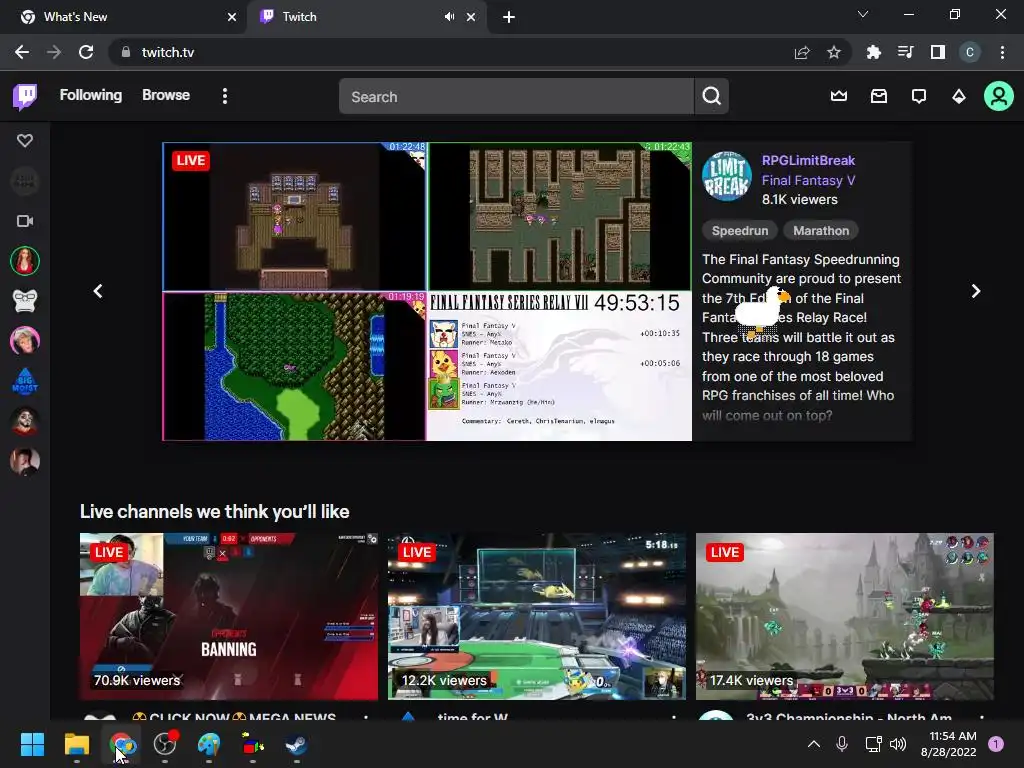
Task: Open Steam from the taskbar
Action: point(296,744)
